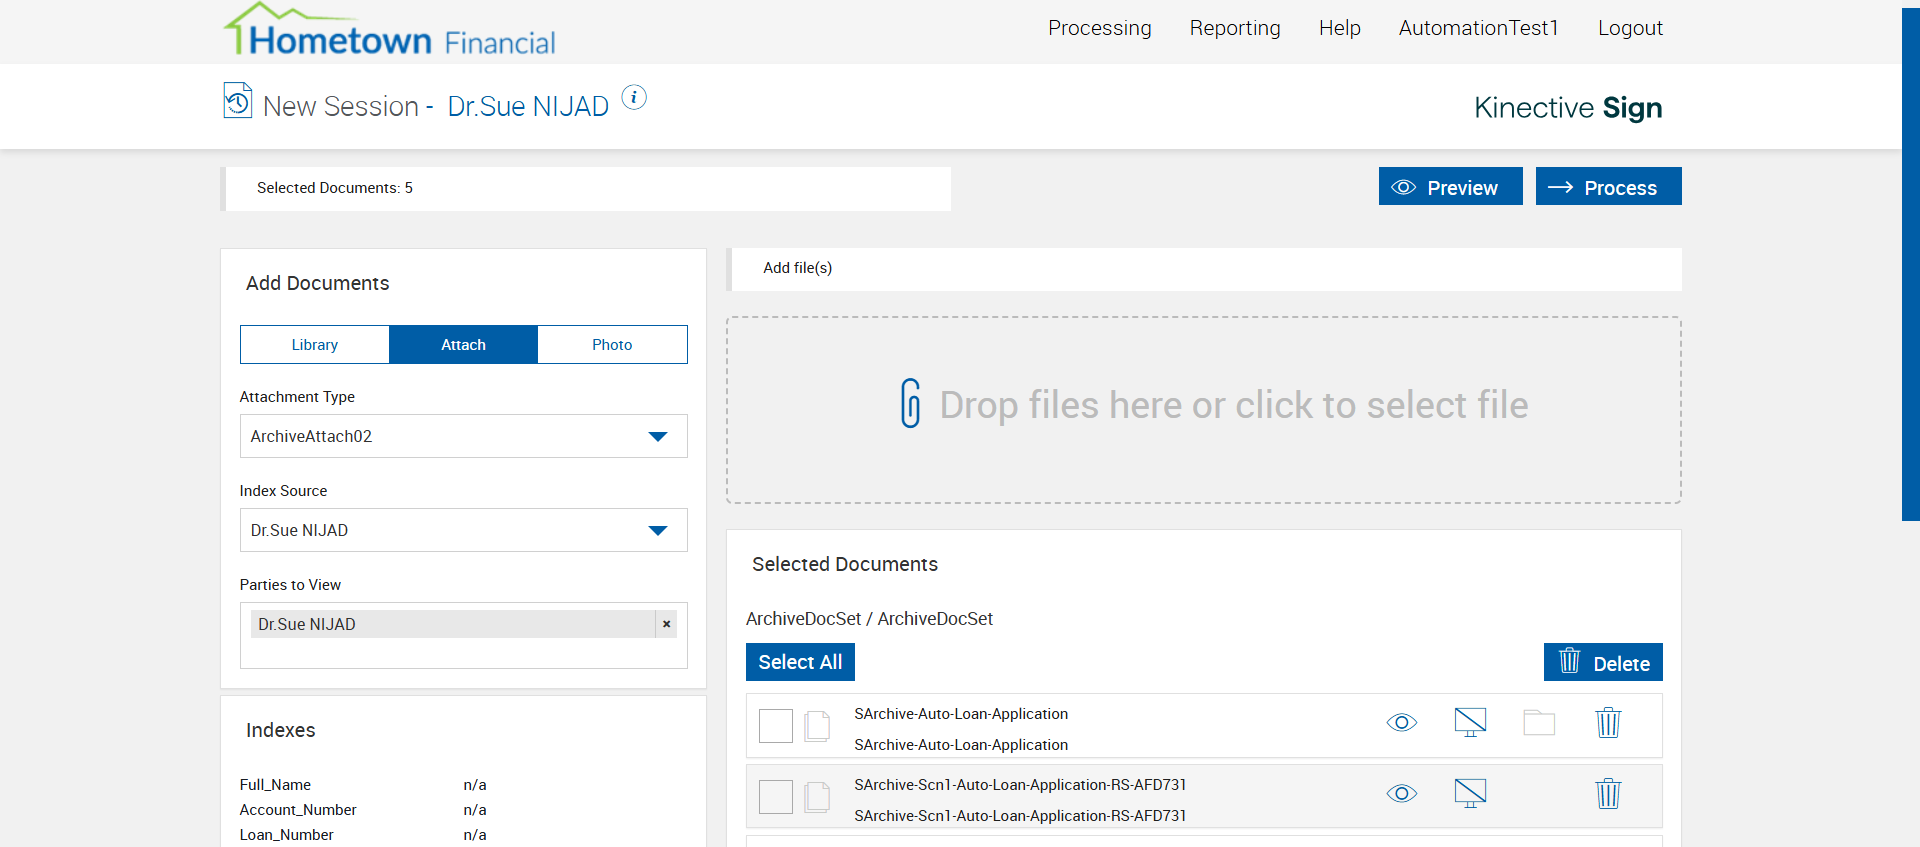
Task: Switch to the Library tab
Action: coord(315,344)
